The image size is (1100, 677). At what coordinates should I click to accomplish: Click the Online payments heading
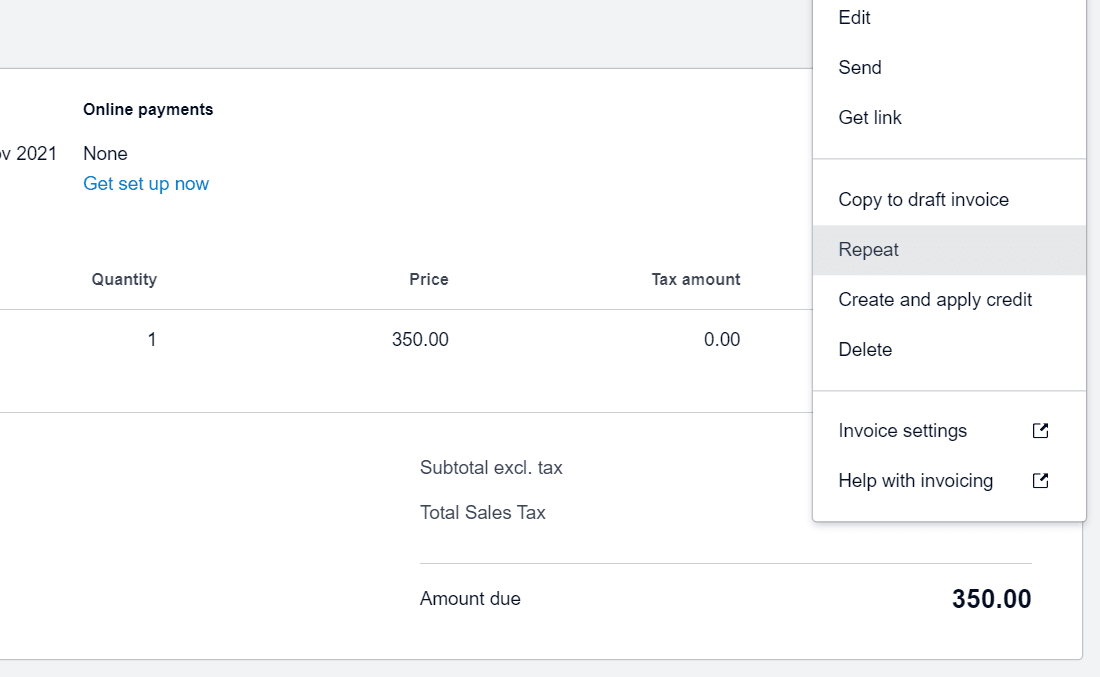coord(148,109)
